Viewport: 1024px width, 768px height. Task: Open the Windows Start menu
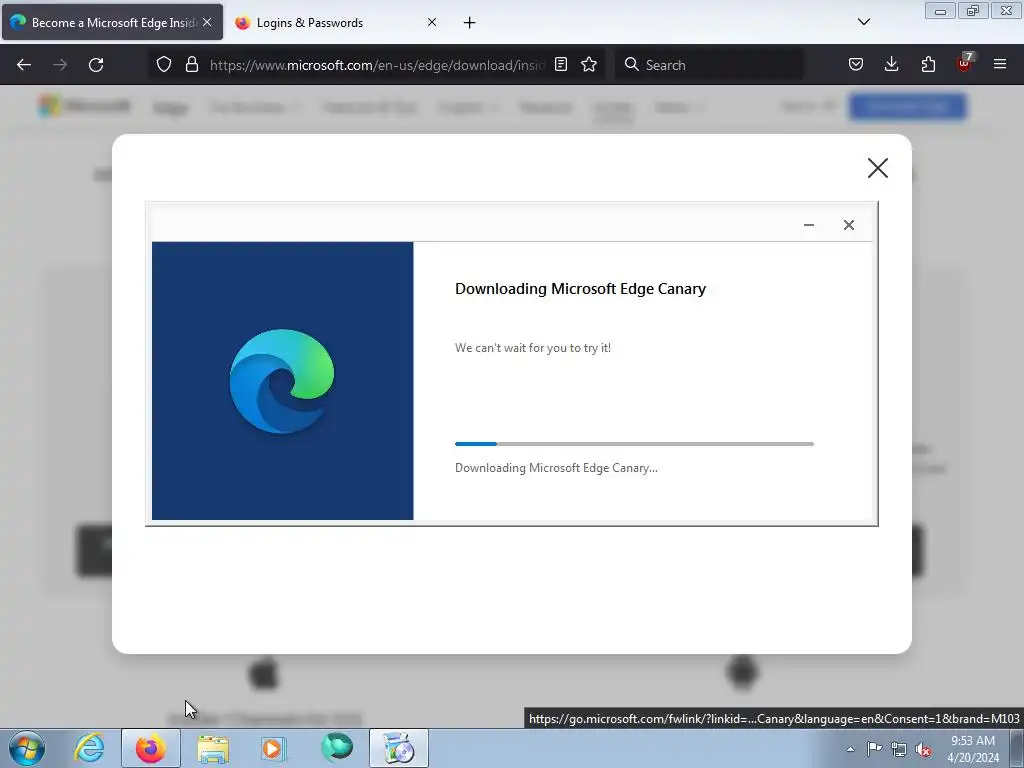[x=27, y=748]
